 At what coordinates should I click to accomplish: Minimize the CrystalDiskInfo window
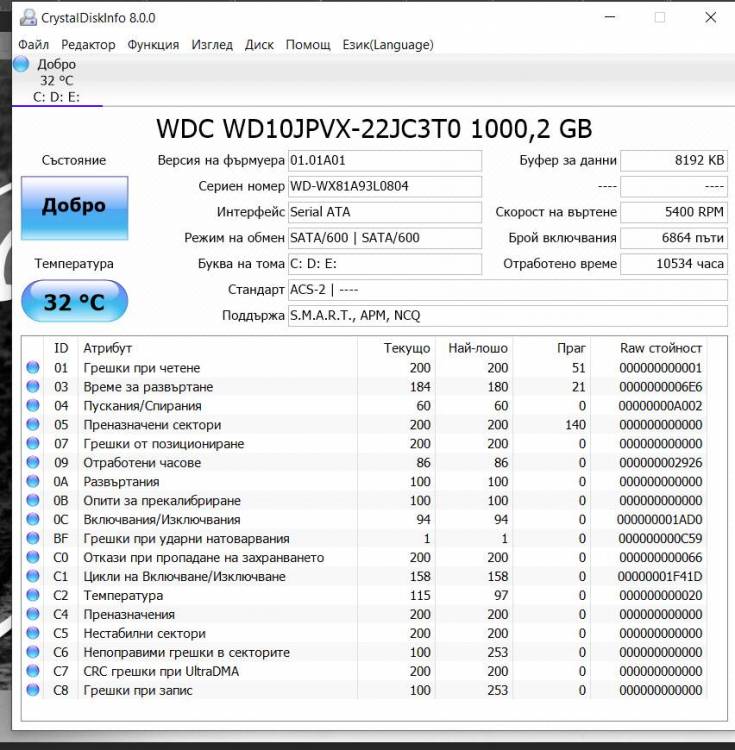coord(610,17)
